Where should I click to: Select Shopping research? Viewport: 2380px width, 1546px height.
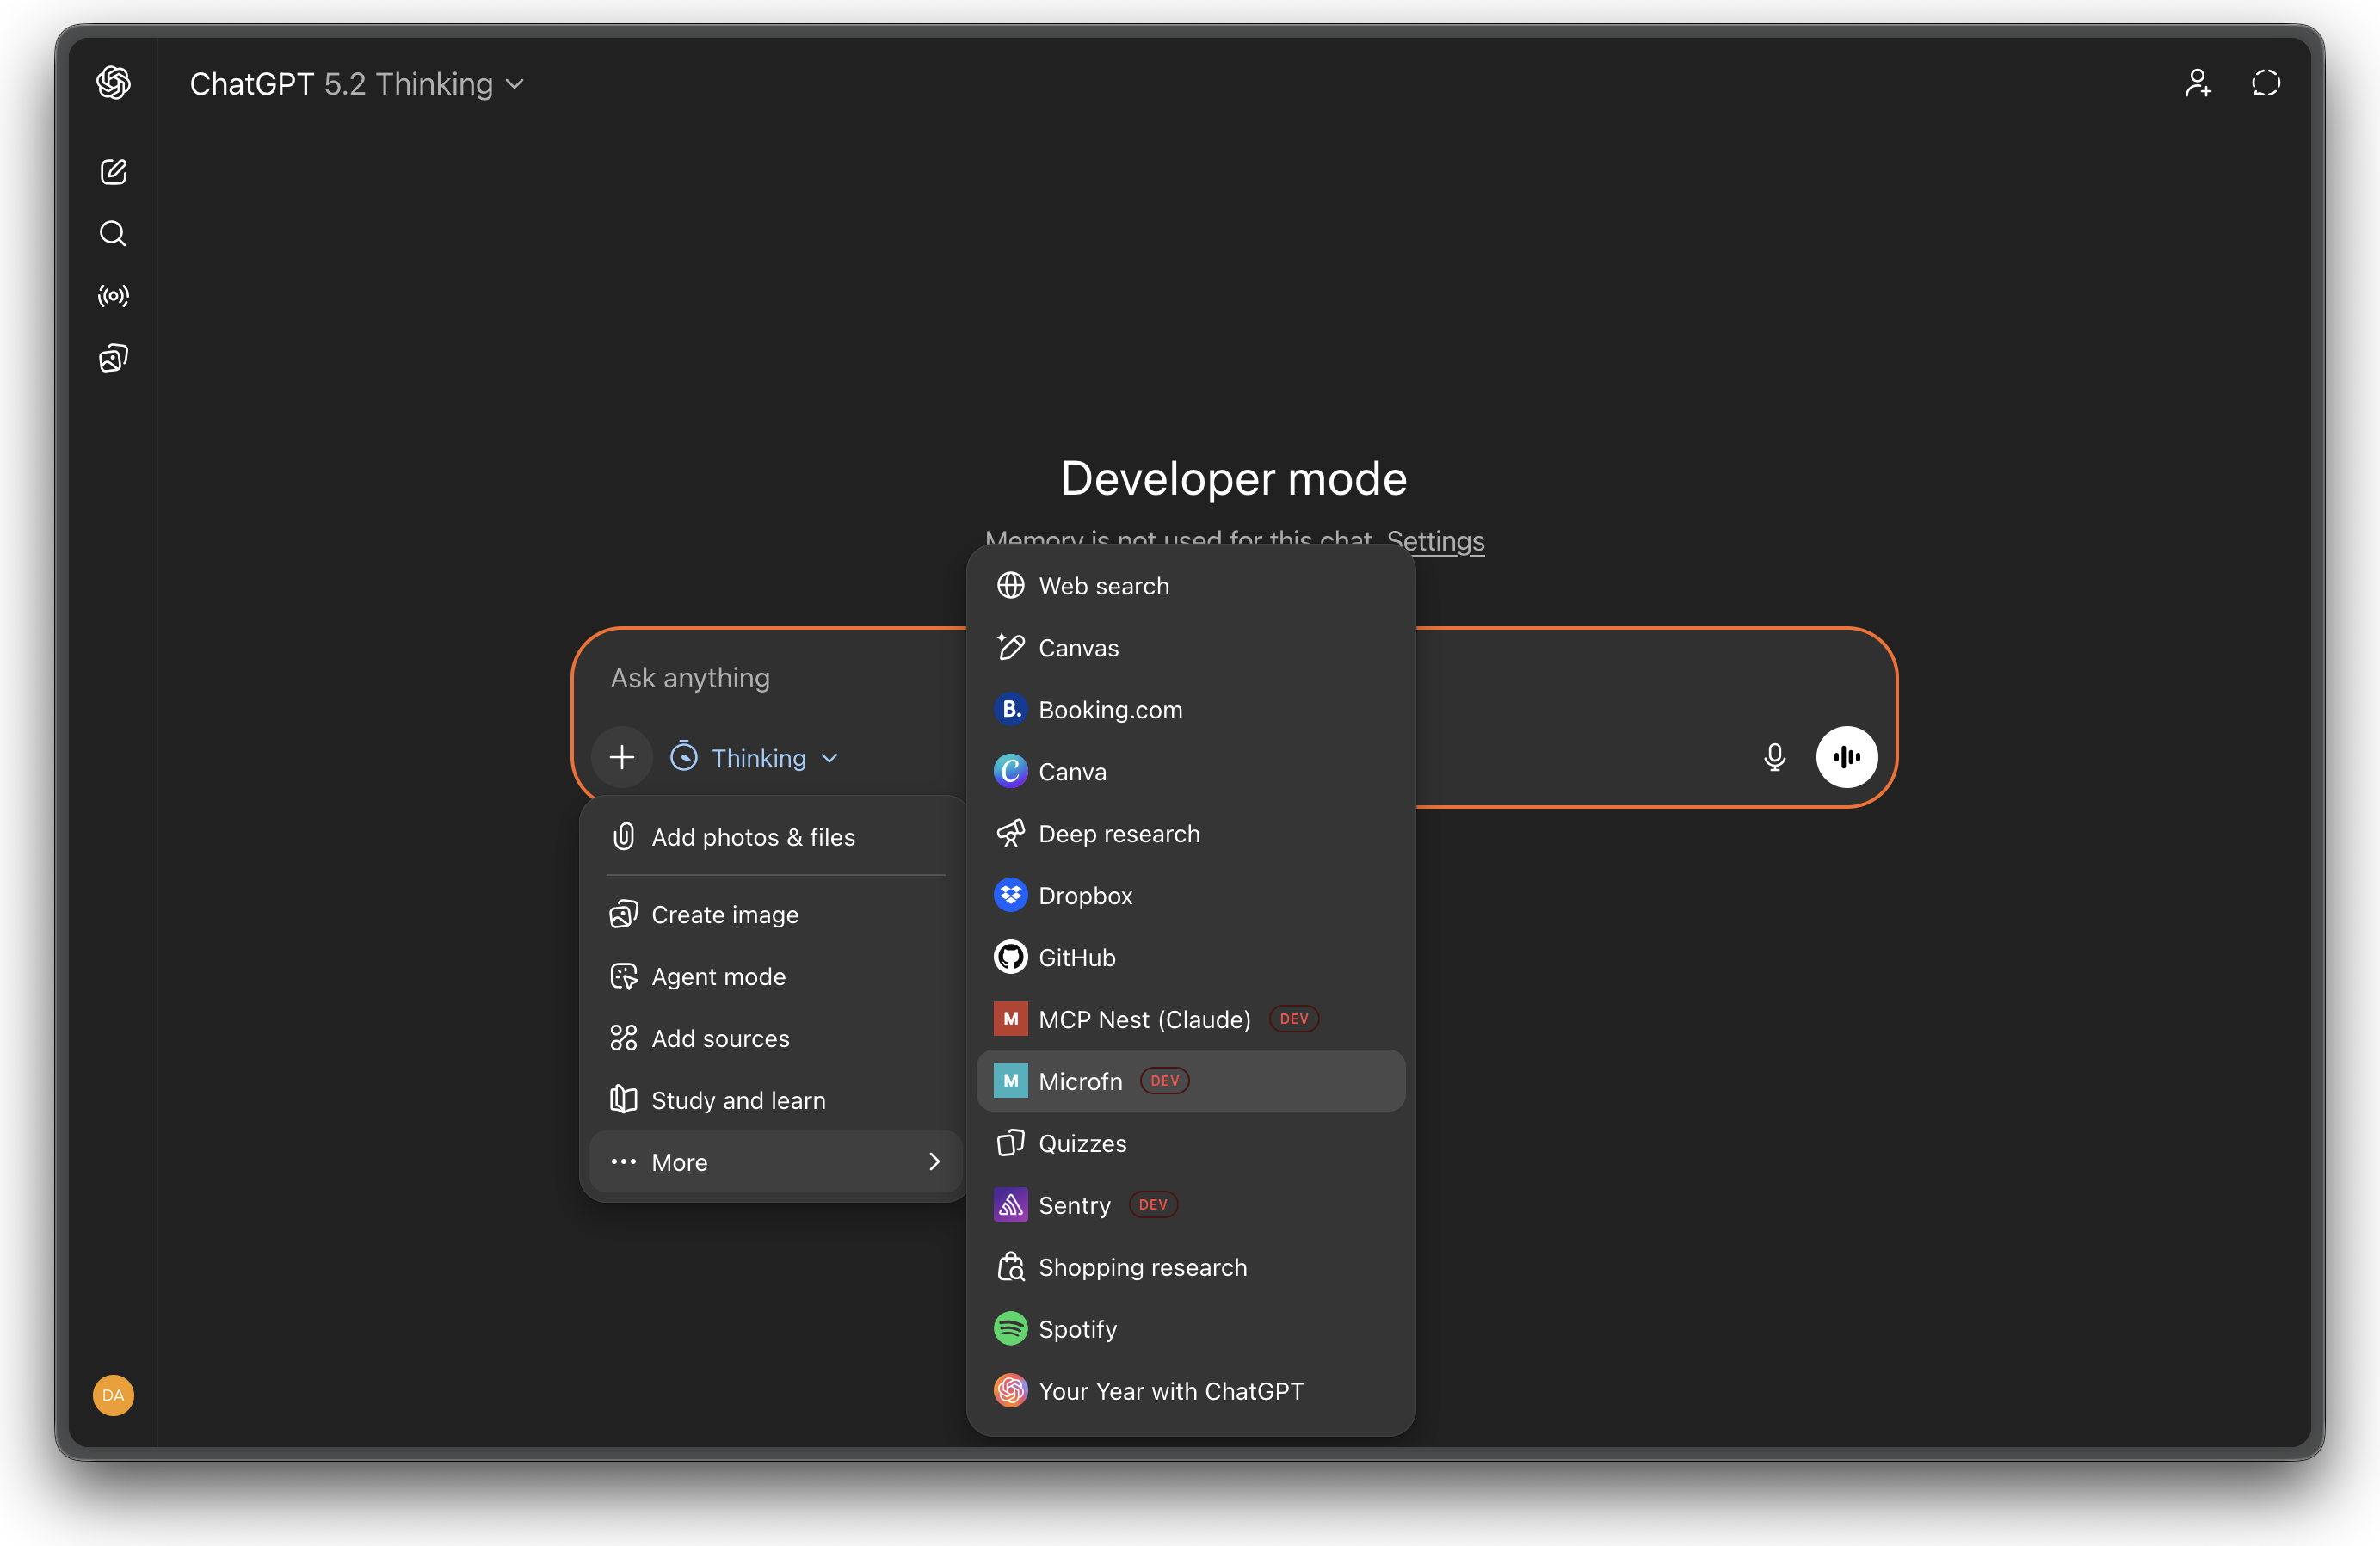[x=1190, y=1267]
